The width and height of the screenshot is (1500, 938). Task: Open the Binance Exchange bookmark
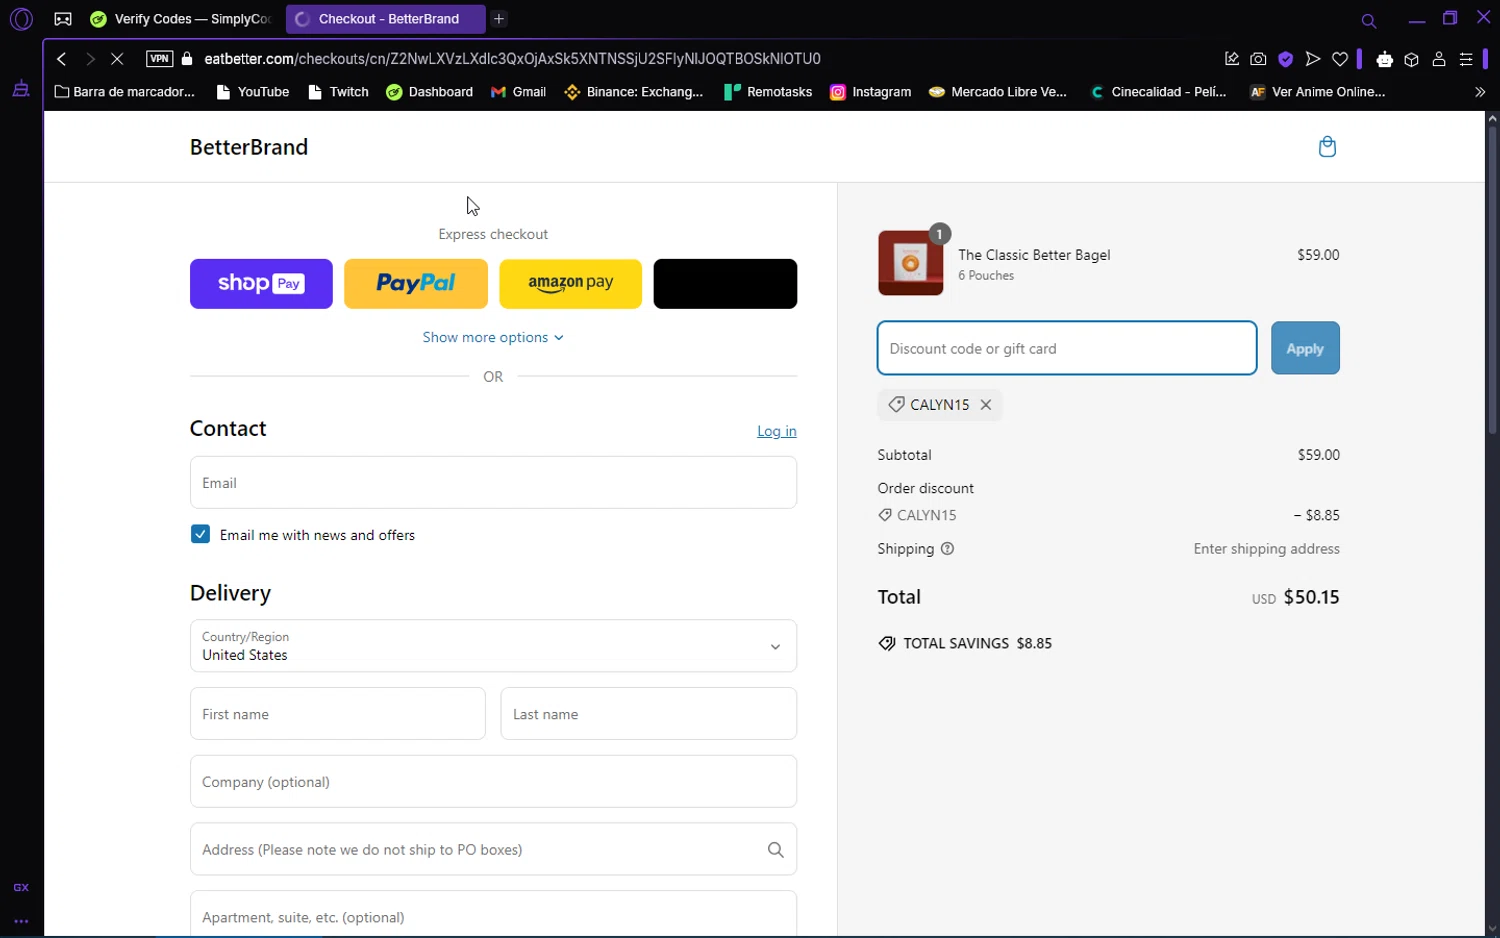[634, 92]
